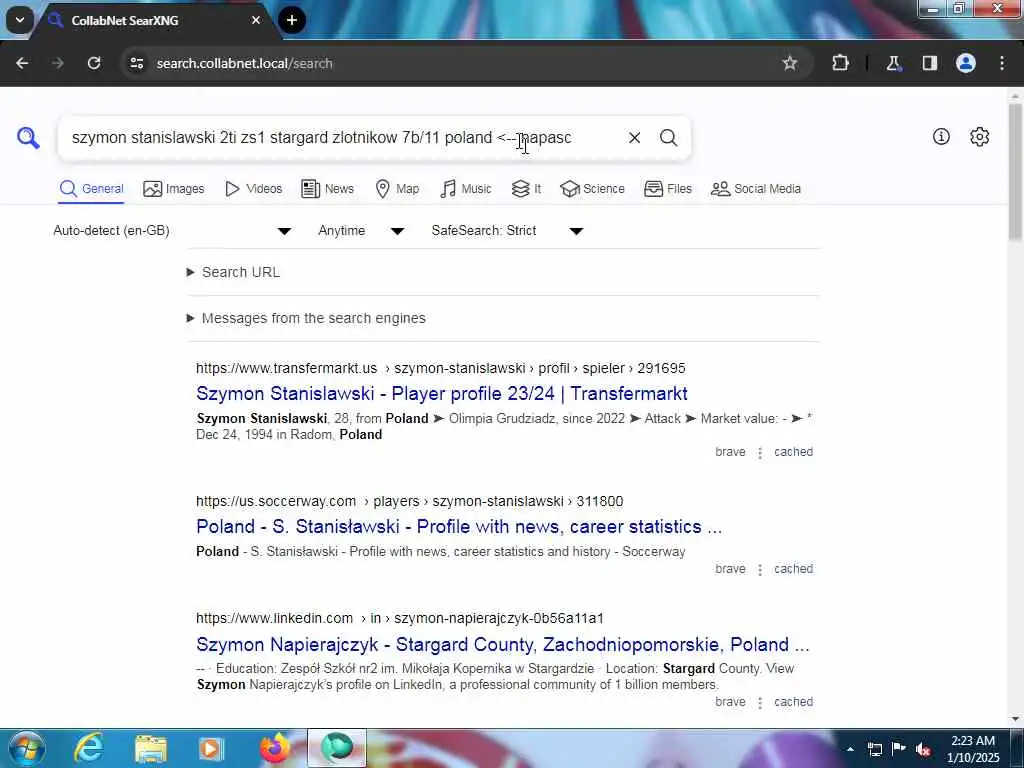
Task: Go back in browser history
Action: point(22,63)
